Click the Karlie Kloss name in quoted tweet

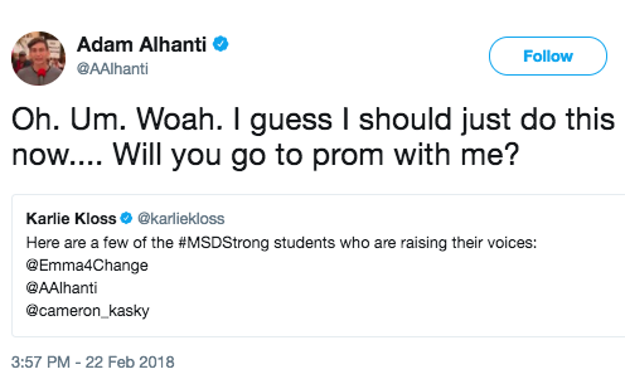(71, 218)
